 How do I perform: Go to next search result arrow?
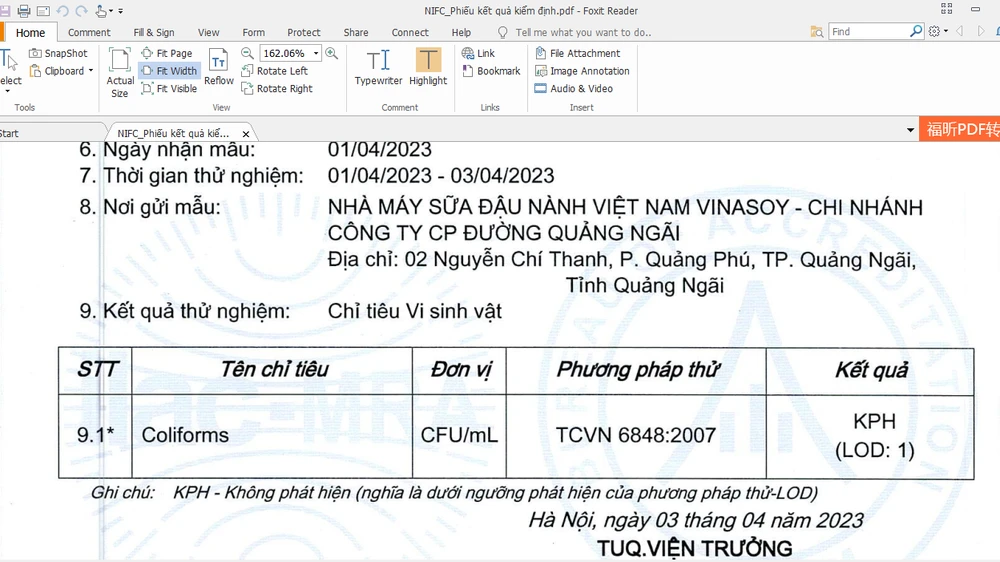pyautogui.click(x=982, y=31)
